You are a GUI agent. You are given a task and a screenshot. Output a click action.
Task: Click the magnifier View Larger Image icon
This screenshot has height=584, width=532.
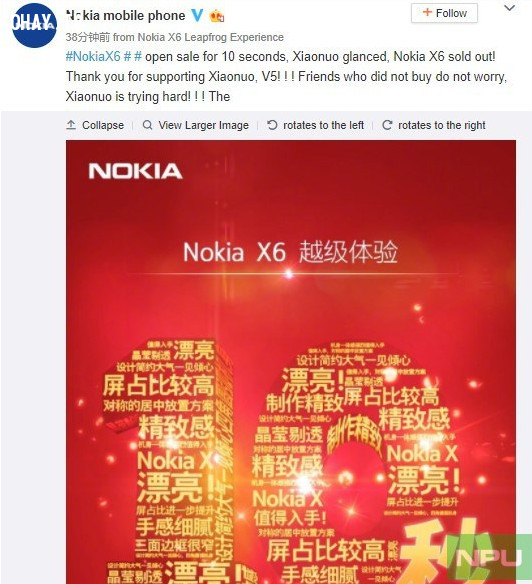148,125
